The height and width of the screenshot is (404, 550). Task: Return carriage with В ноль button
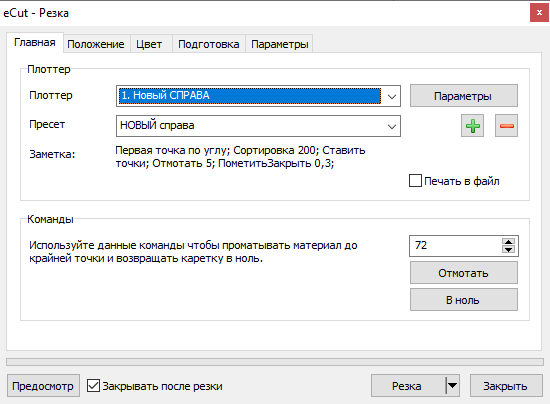(463, 300)
